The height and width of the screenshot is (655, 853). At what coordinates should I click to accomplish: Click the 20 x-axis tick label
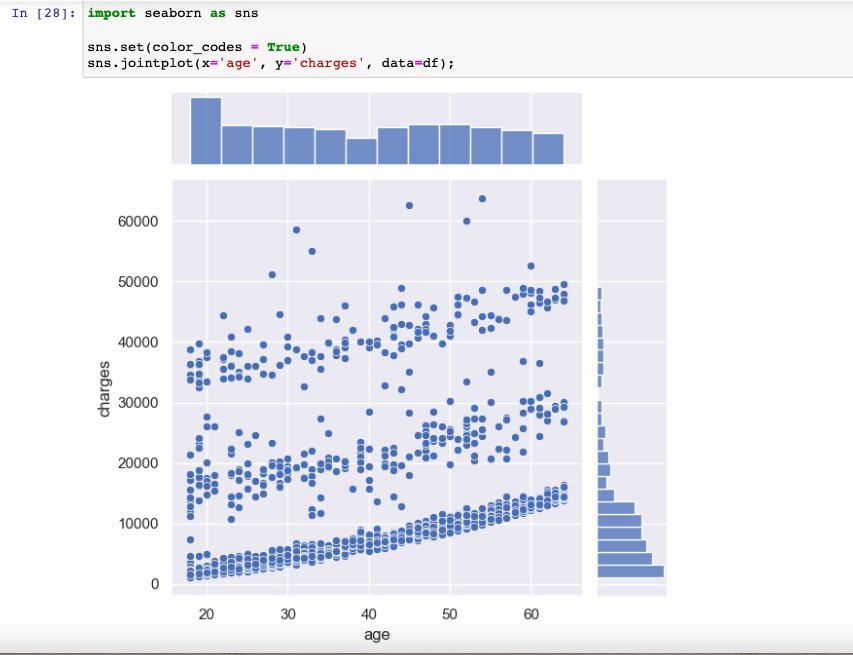pyautogui.click(x=206, y=614)
